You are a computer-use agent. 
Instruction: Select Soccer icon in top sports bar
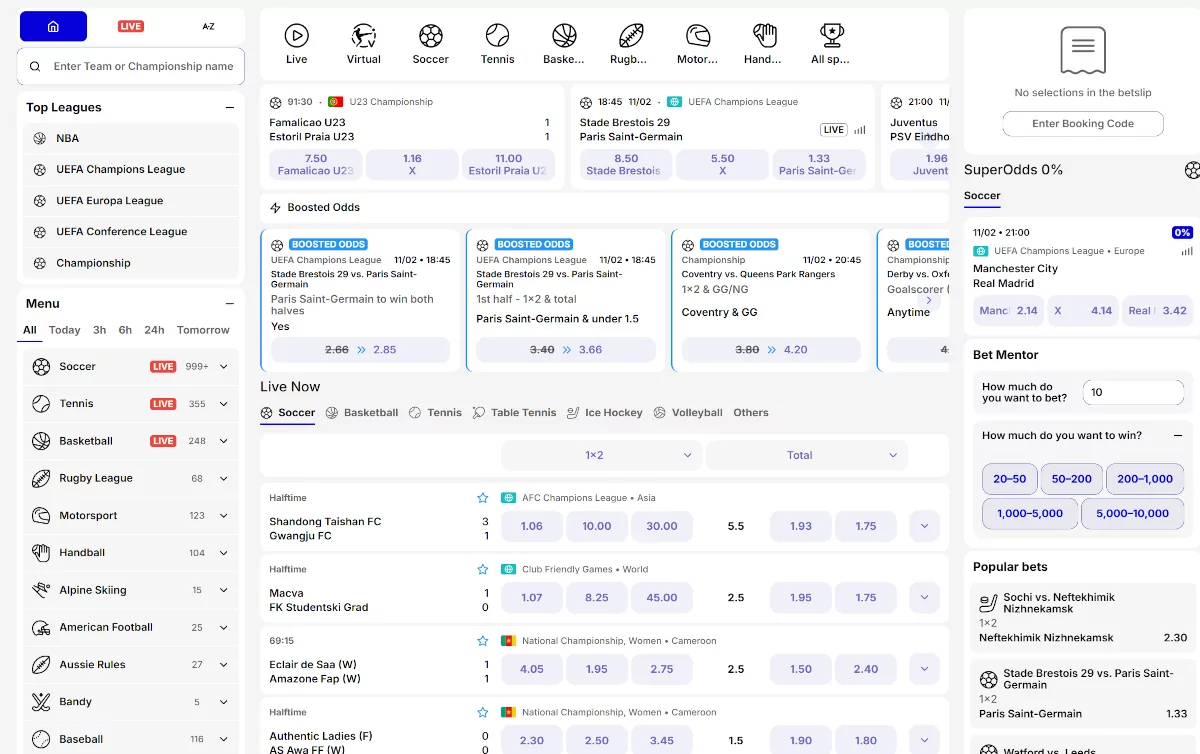tap(430, 36)
